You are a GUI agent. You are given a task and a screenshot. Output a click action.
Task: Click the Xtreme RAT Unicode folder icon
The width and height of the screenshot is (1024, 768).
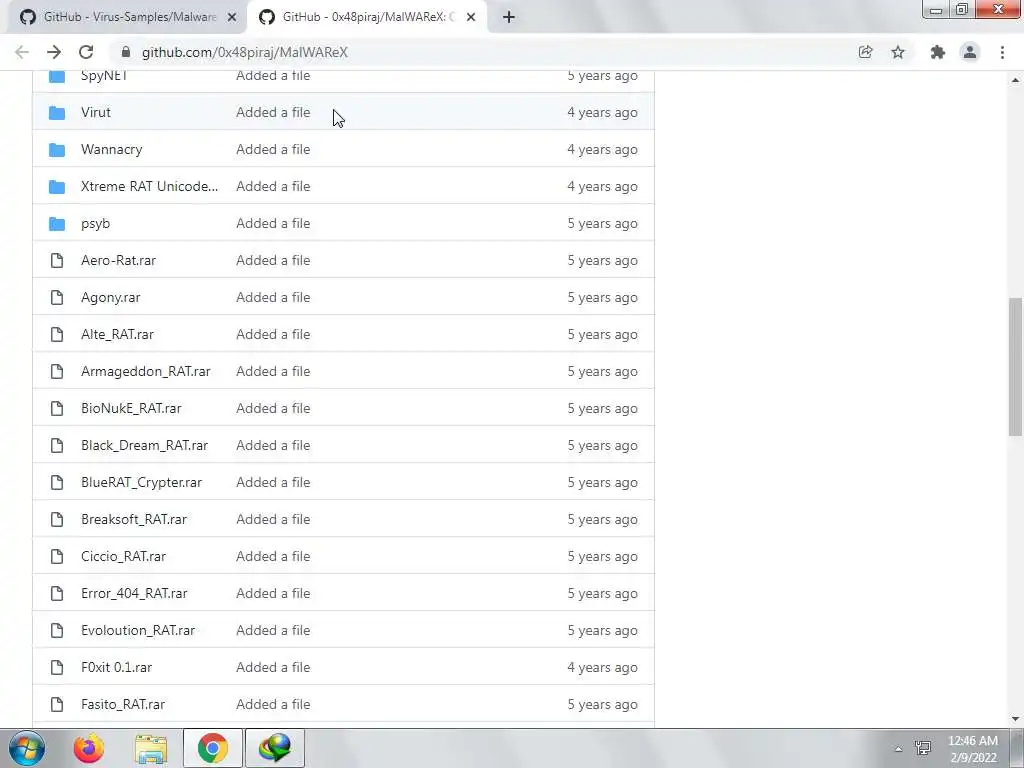(57, 187)
